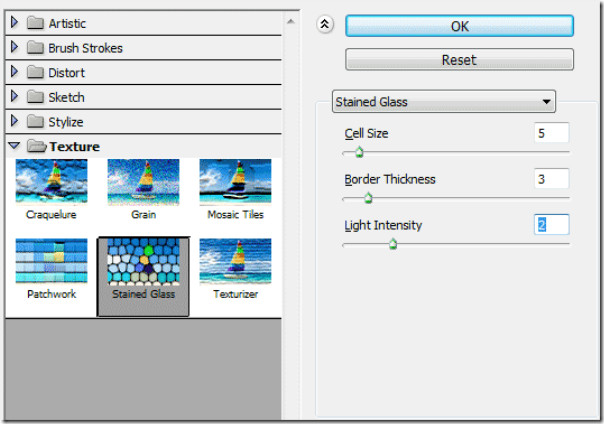This screenshot has height=424, width=604.
Task: Click the Texturizer caption text
Action: pos(235,294)
